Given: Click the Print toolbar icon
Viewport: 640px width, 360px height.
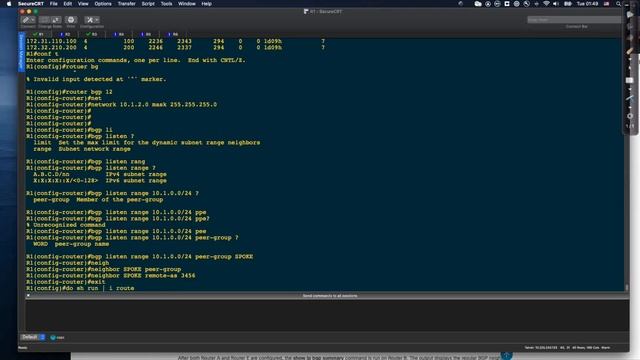Looking at the screenshot, I should [71, 20].
